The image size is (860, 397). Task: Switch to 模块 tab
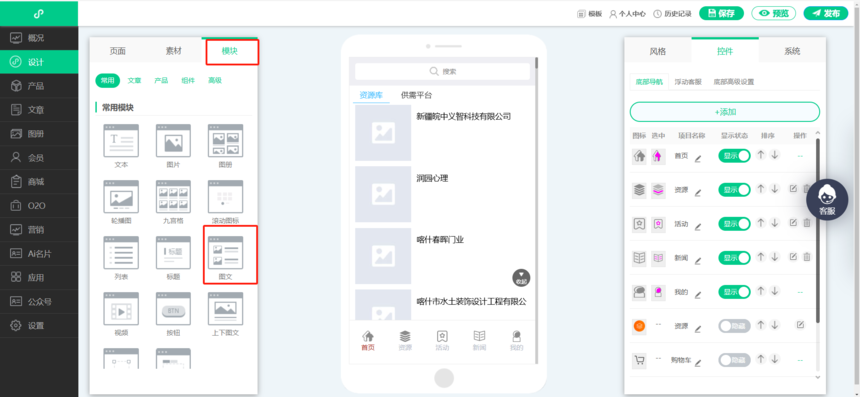coord(230,51)
